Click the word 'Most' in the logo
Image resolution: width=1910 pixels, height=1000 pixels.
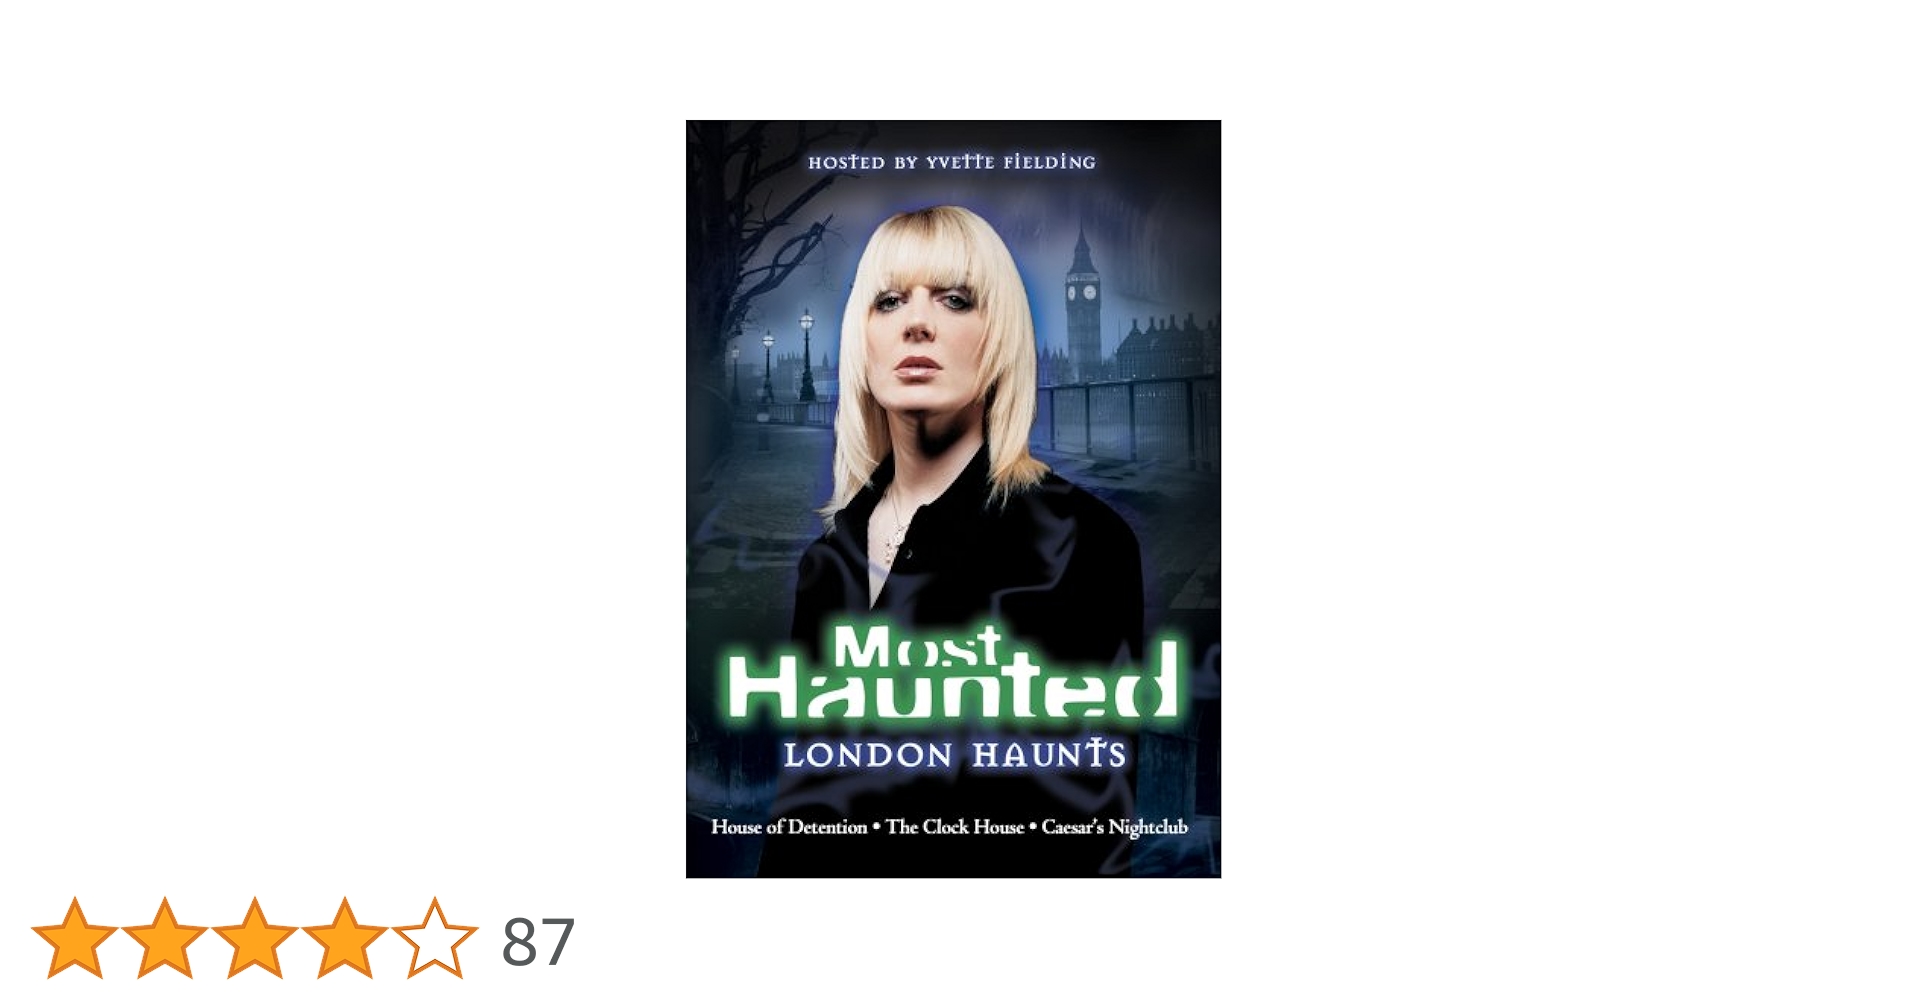point(917,647)
